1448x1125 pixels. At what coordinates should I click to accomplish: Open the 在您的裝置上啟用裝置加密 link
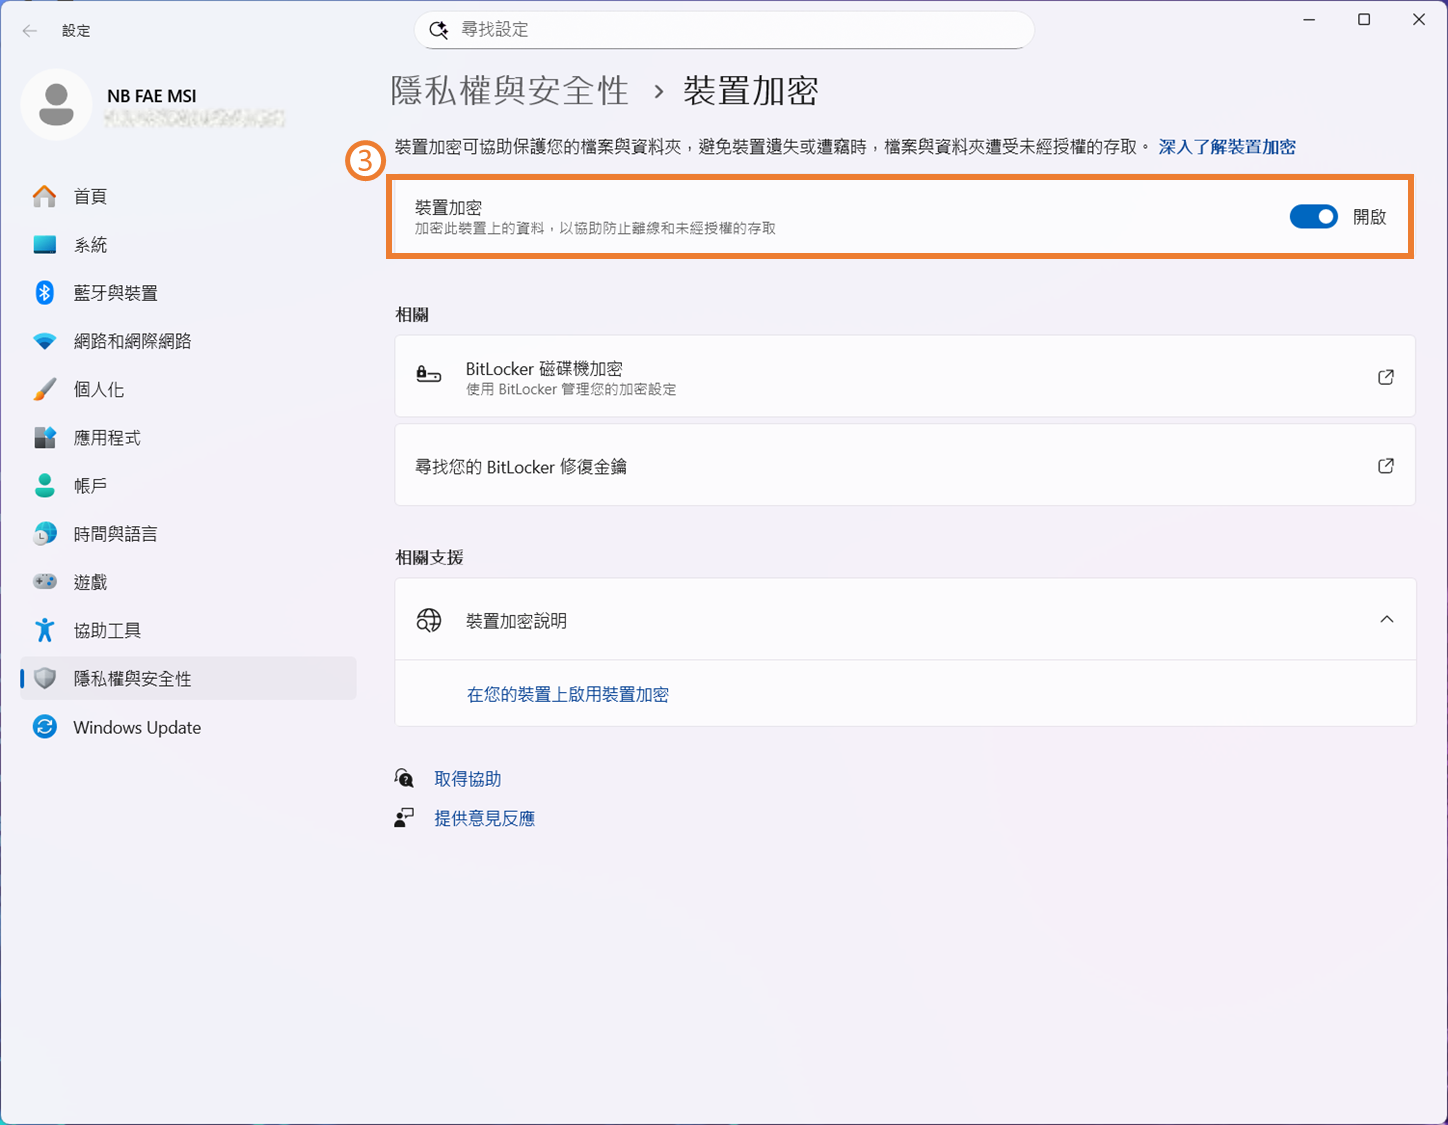click(567, 694)
